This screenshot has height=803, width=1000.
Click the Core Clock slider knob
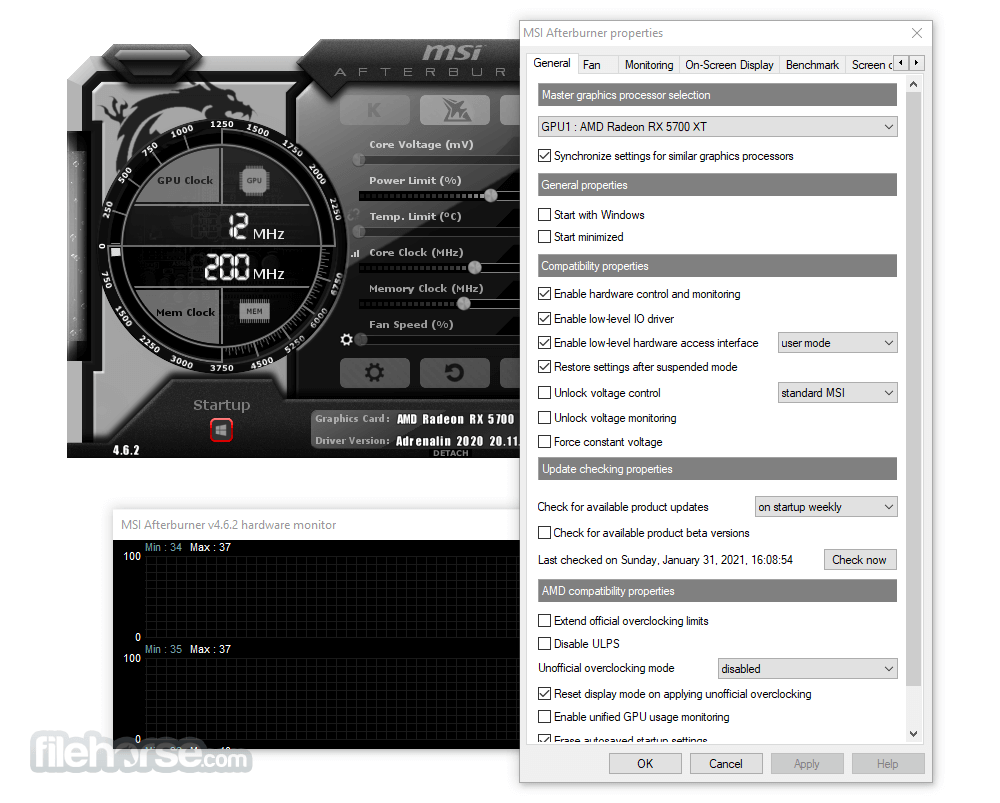(475, 267)
